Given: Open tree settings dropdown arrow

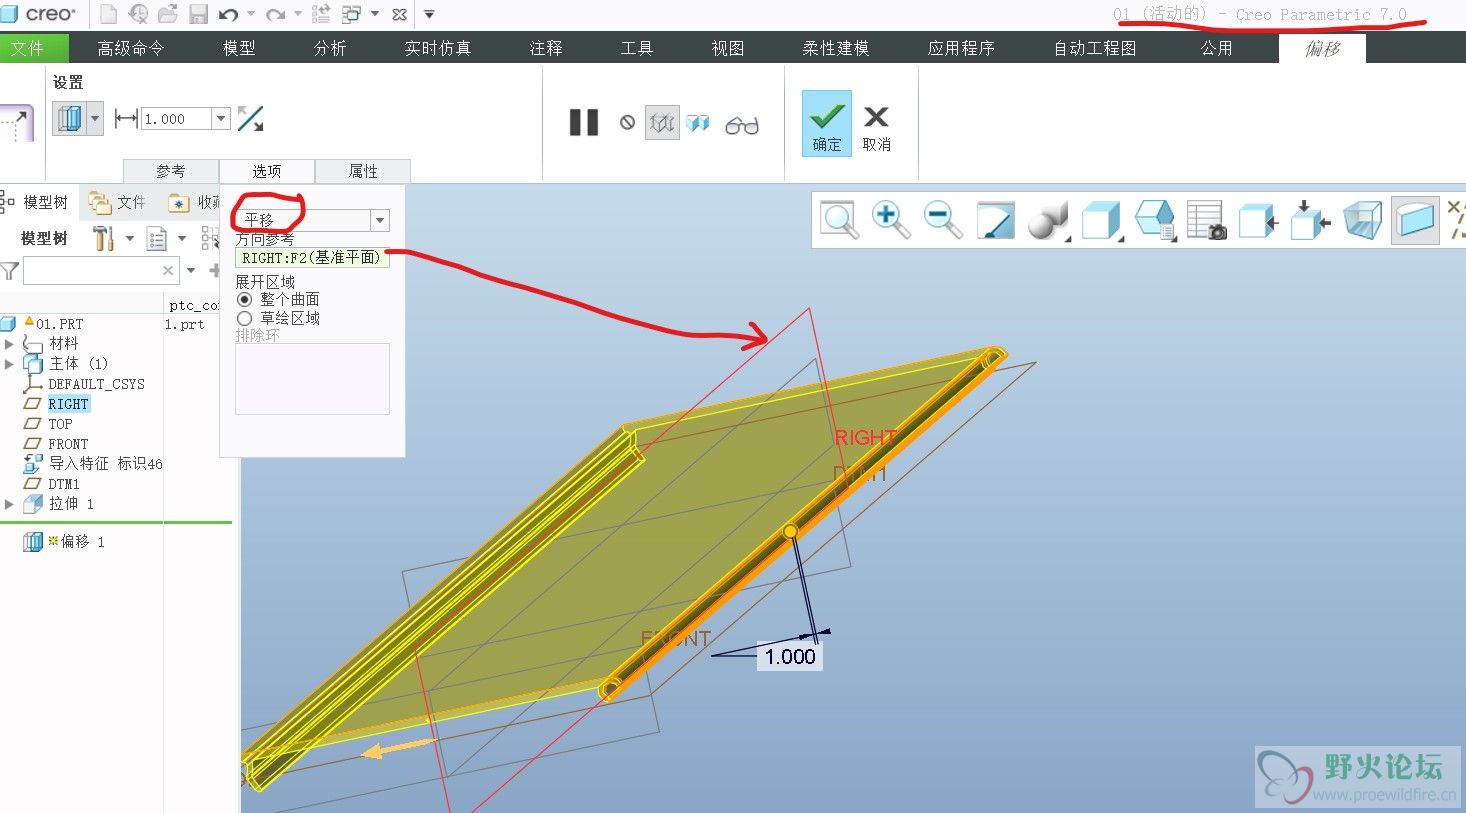Looking at the screenshot, I should tap(129, 238).
